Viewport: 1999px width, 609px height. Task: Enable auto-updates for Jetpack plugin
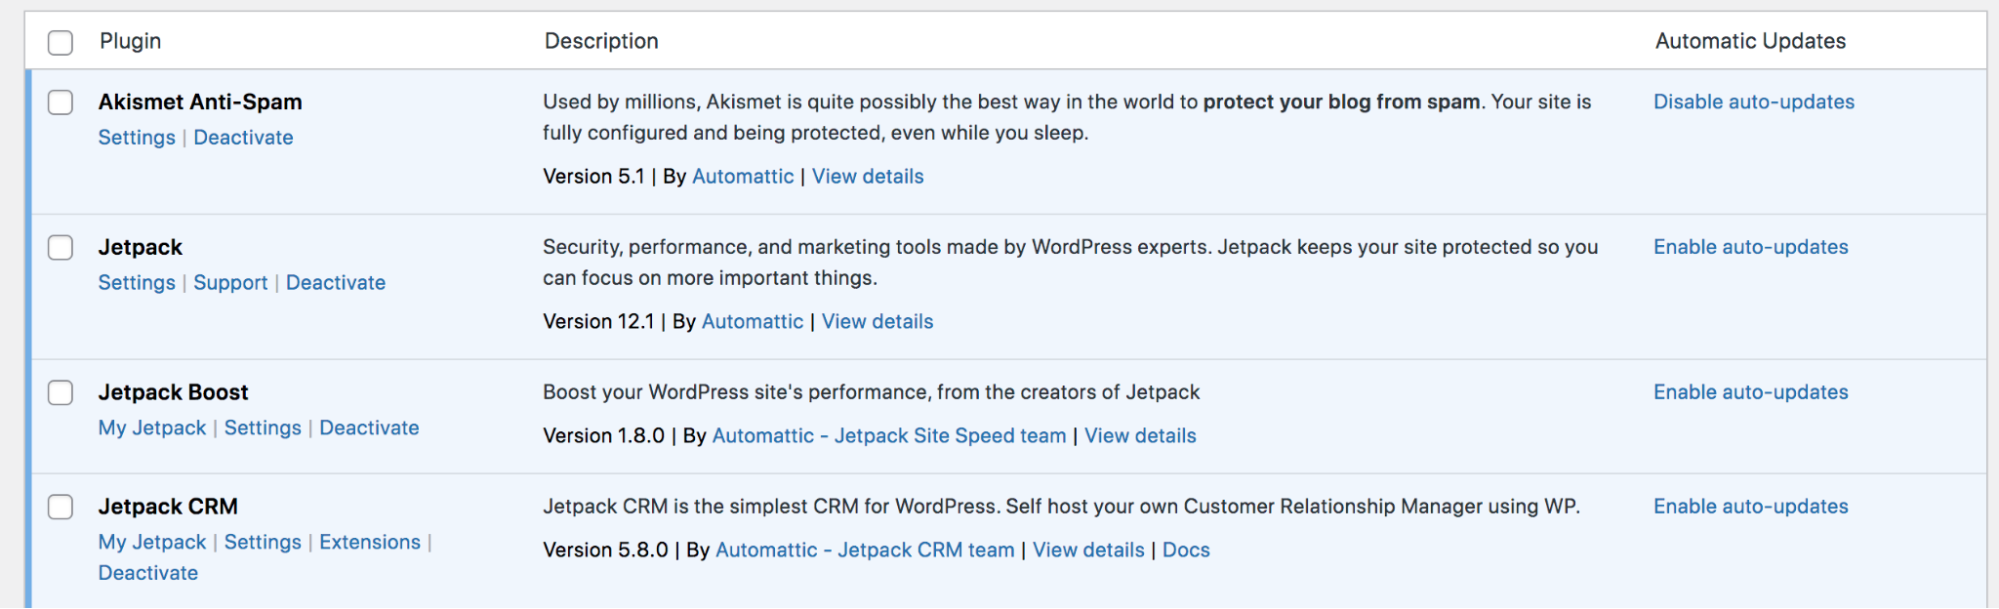click(x=1751, y=247)
